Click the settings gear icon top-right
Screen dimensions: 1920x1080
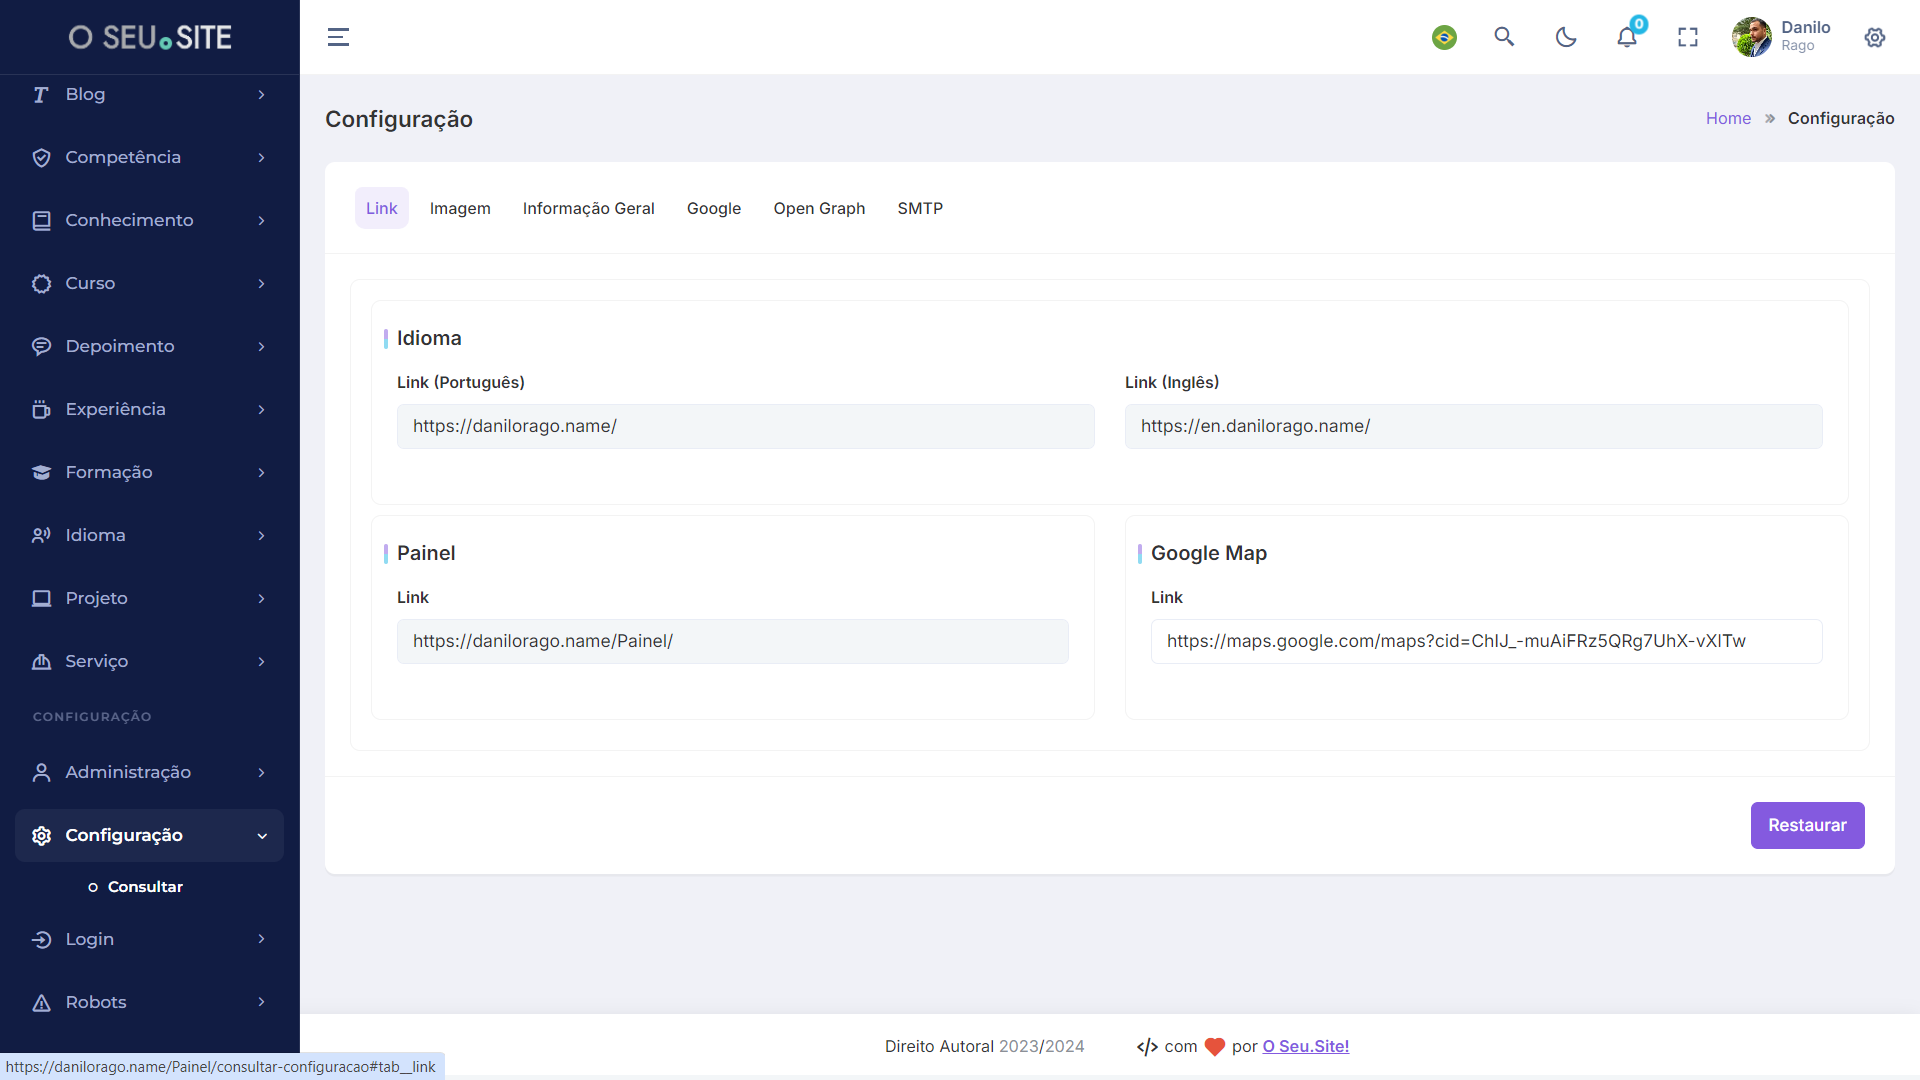click(x=1875, y=37)
